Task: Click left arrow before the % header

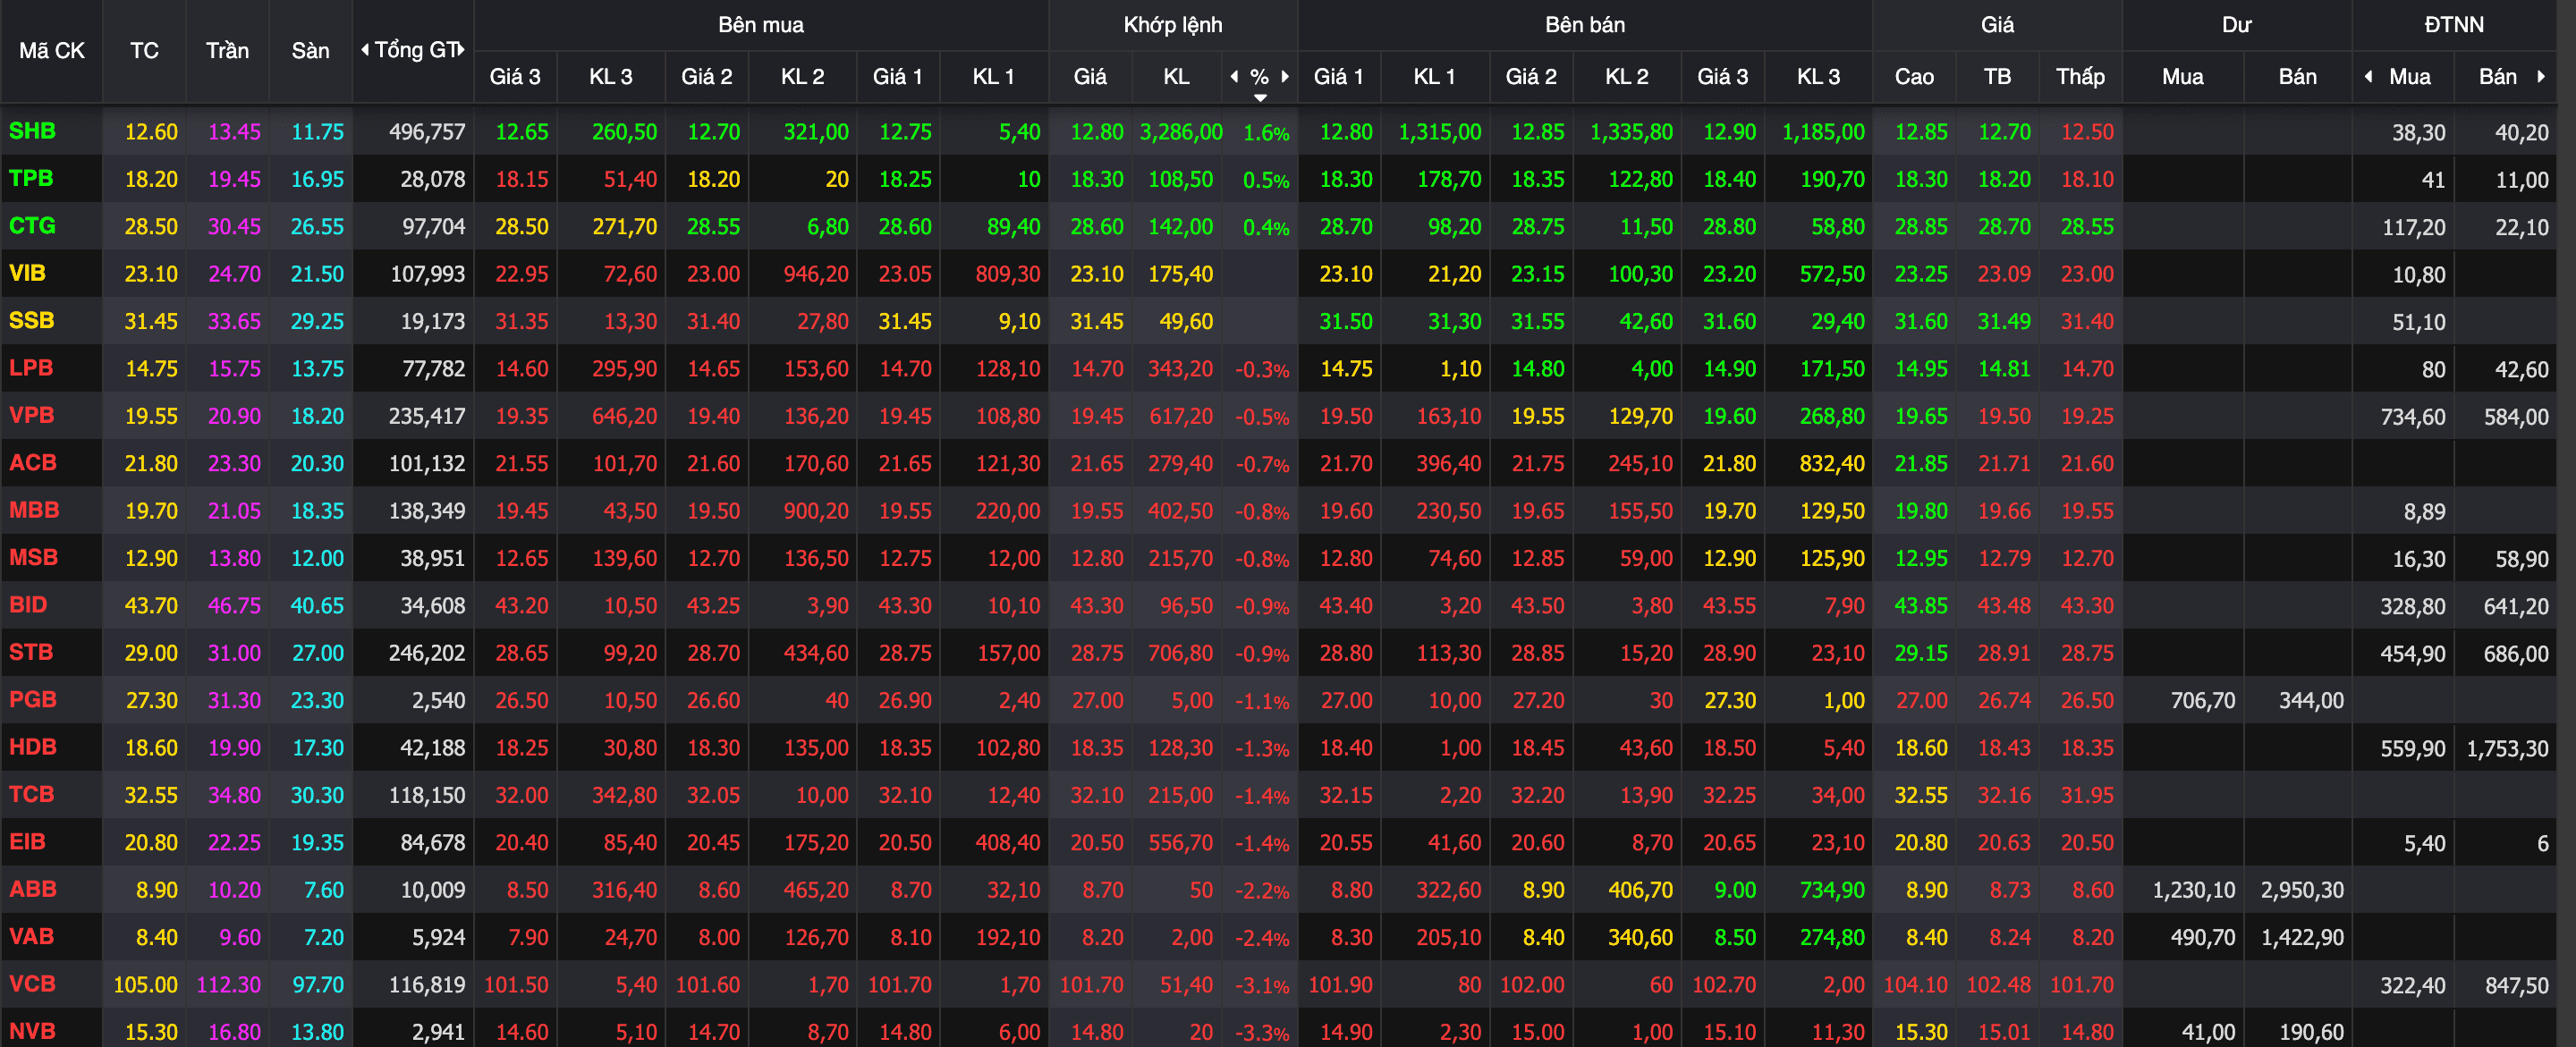Action: pos(1234,77)
